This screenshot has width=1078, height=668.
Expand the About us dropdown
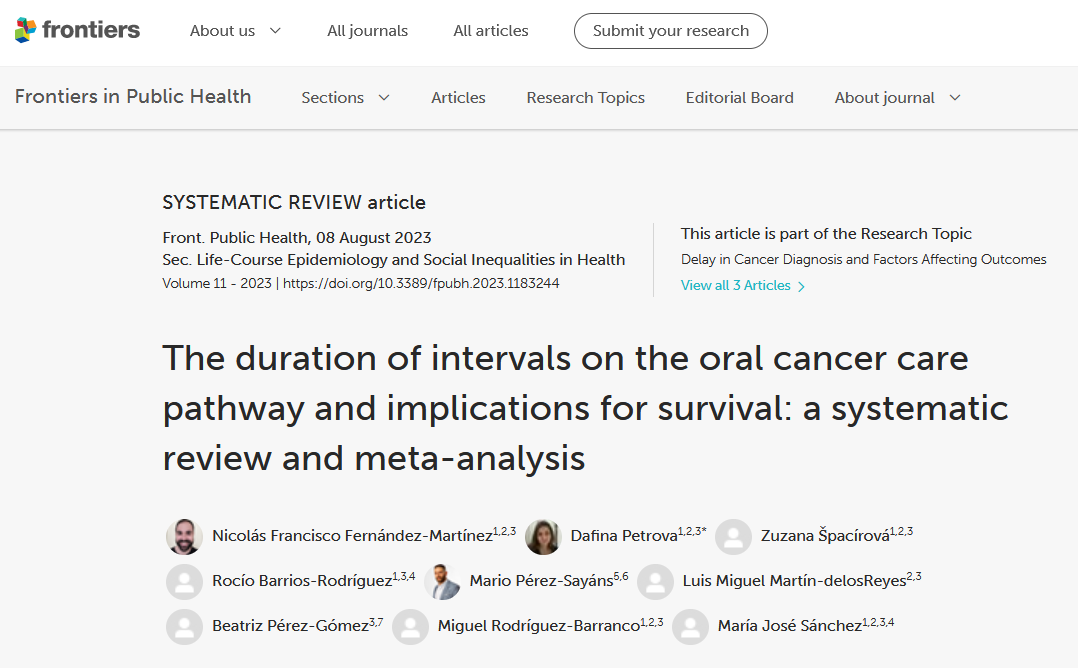[235, 31]
